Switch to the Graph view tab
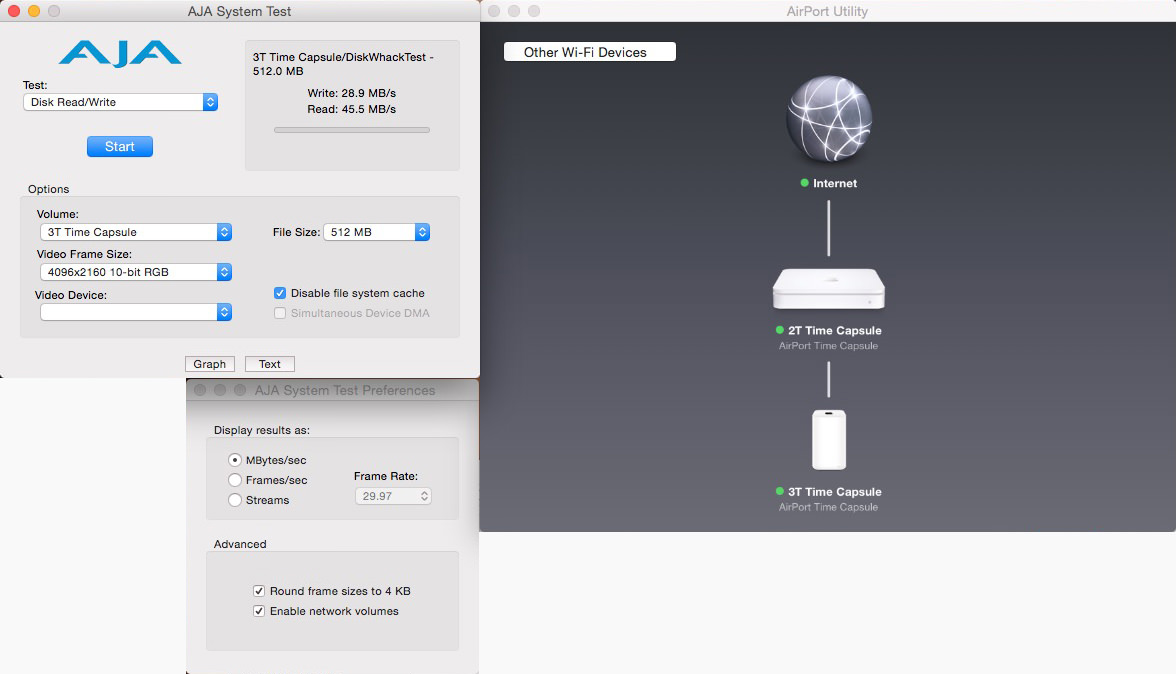The image size is (1176, 674). click(210, 364)
